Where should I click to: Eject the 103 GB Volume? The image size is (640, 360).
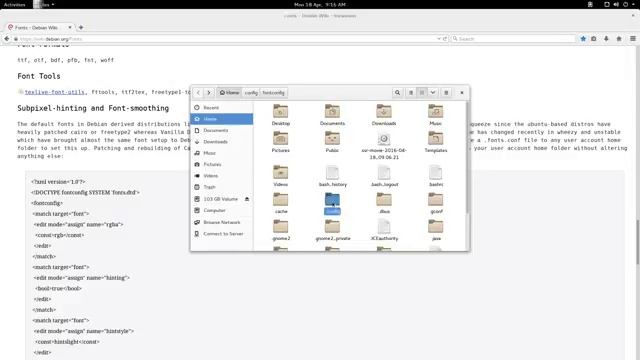247,199
